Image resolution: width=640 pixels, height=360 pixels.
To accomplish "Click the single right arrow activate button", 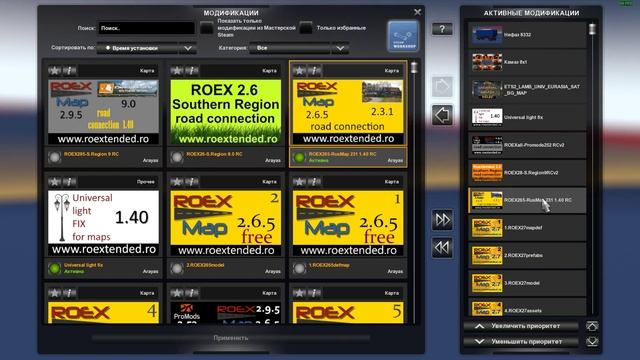I will (x=442, y=87).
